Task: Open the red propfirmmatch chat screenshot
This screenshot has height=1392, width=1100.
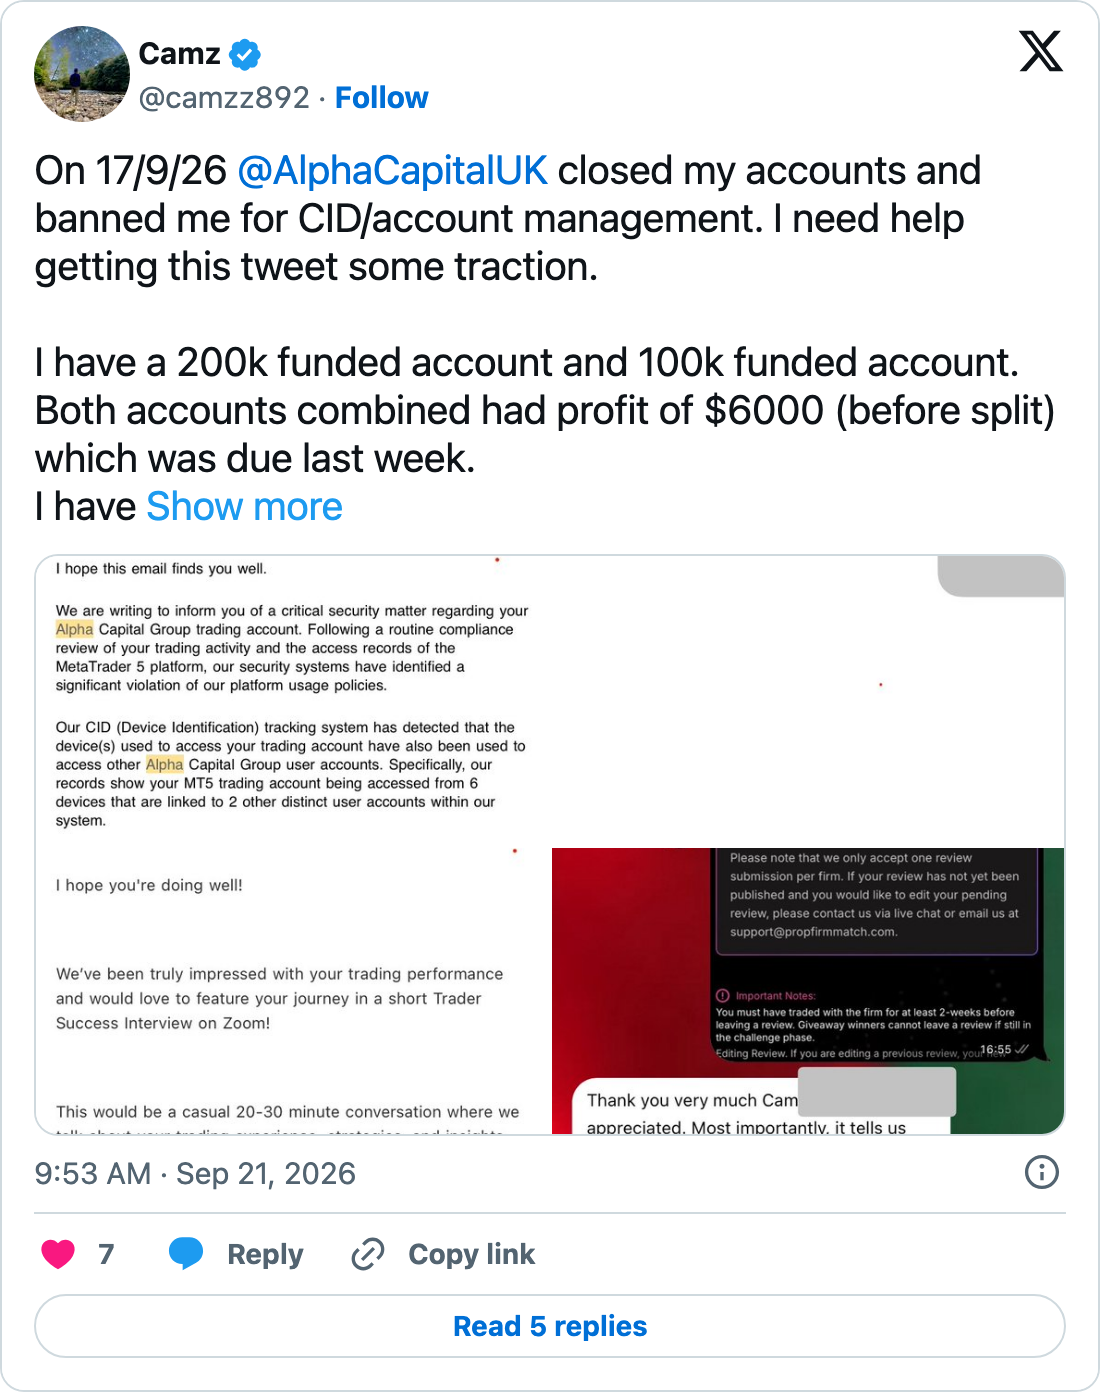Action: (x=808, y=991)
